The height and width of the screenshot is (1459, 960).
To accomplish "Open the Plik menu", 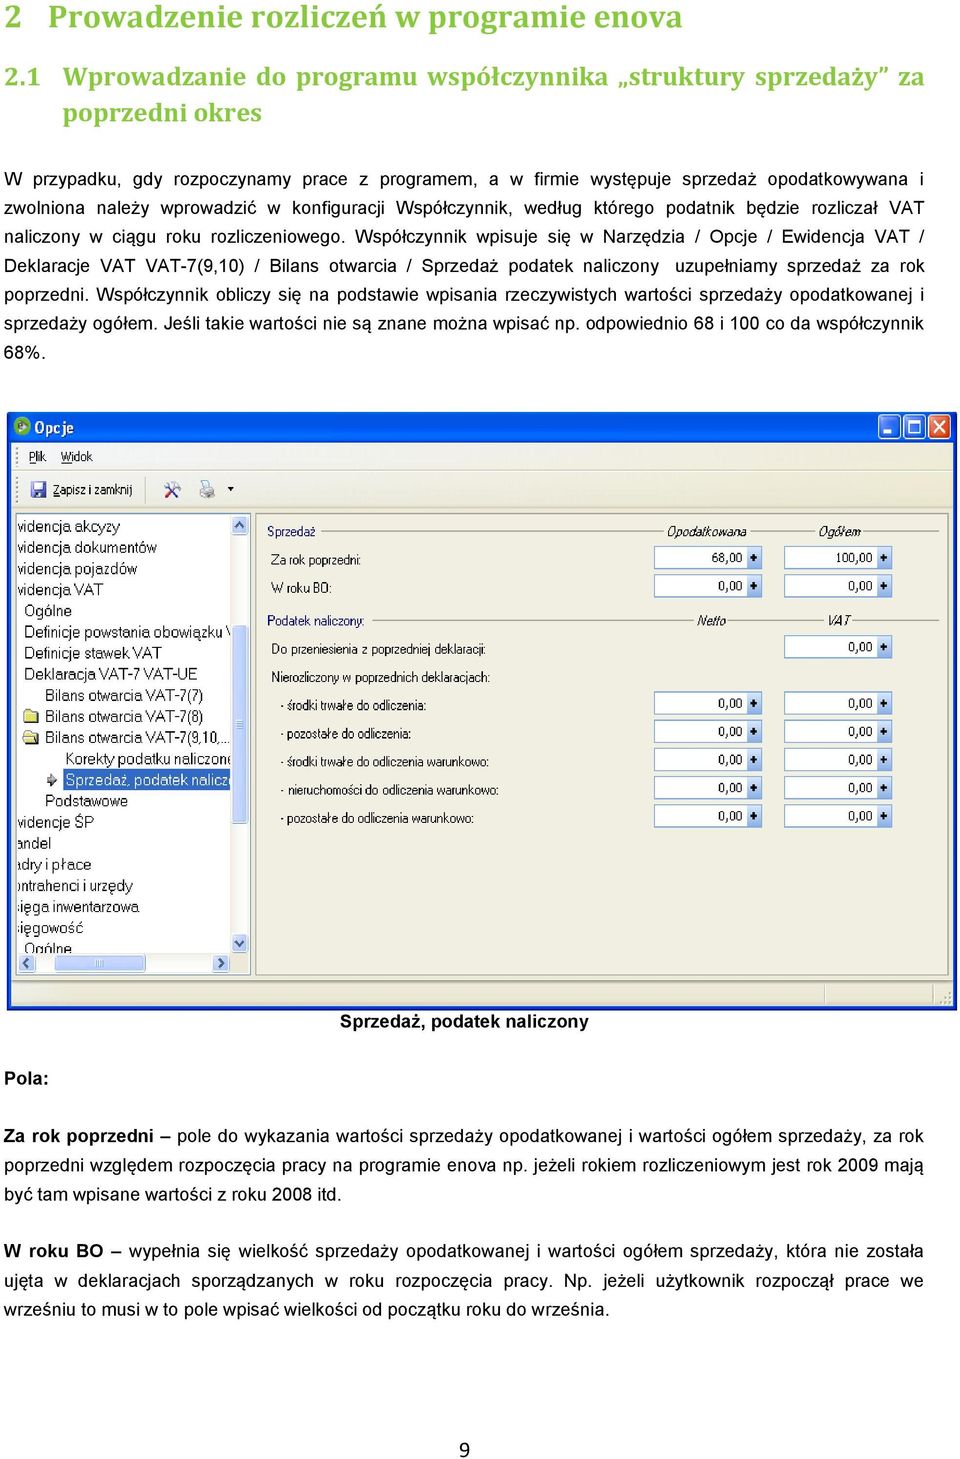I will [x=37, y=457].
